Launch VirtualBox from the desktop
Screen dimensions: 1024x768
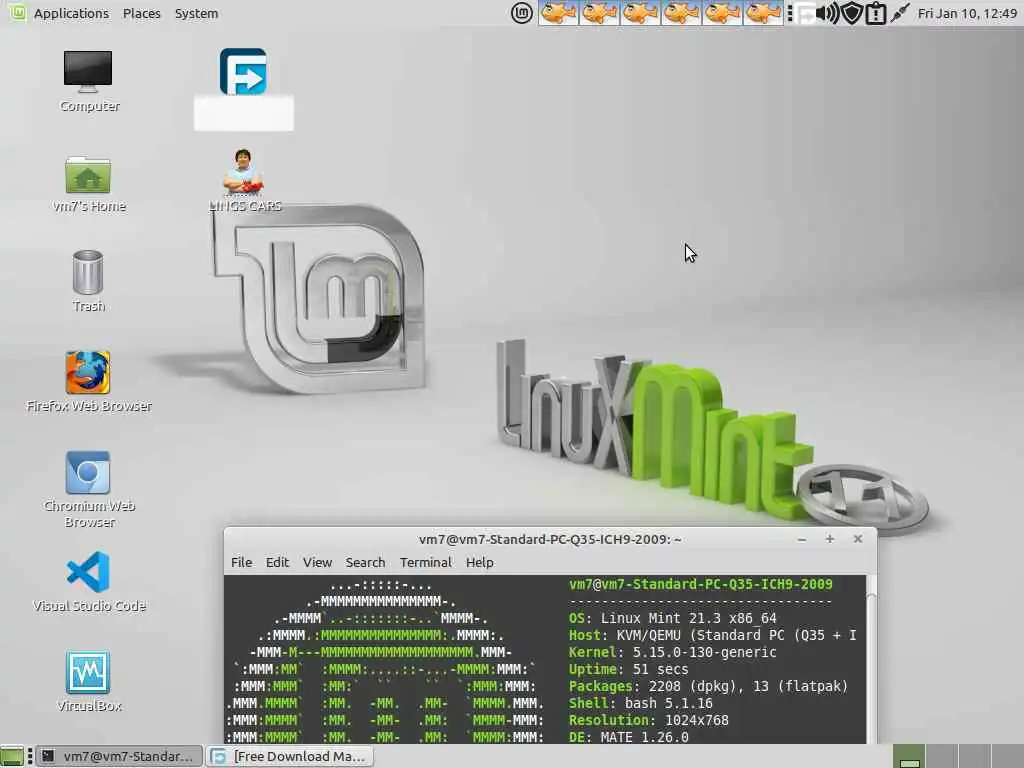(88, 681)
